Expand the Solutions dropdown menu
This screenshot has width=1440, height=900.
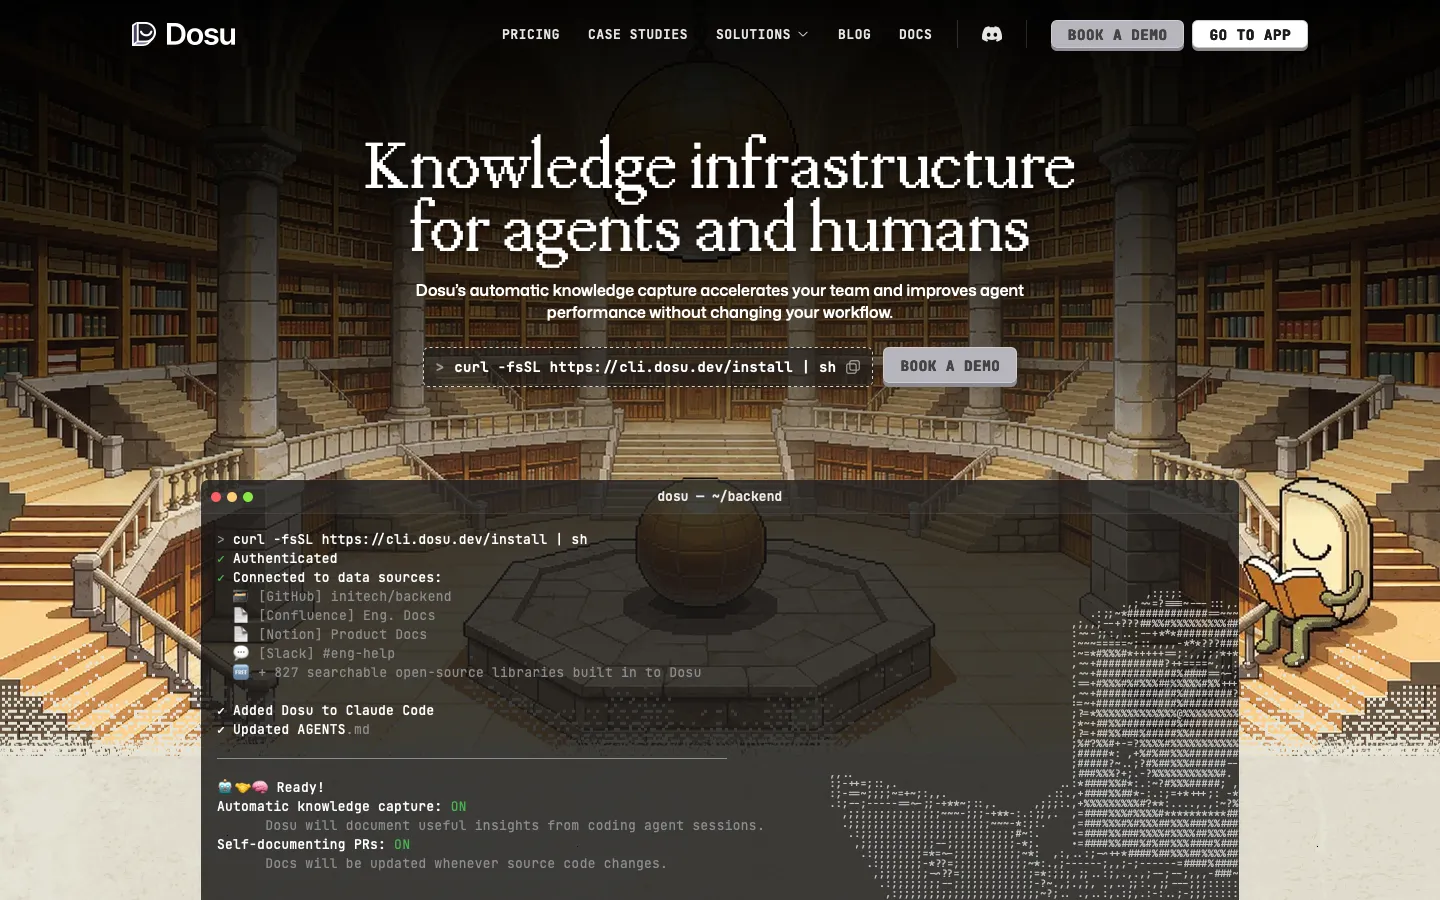[x=762, y=34]
